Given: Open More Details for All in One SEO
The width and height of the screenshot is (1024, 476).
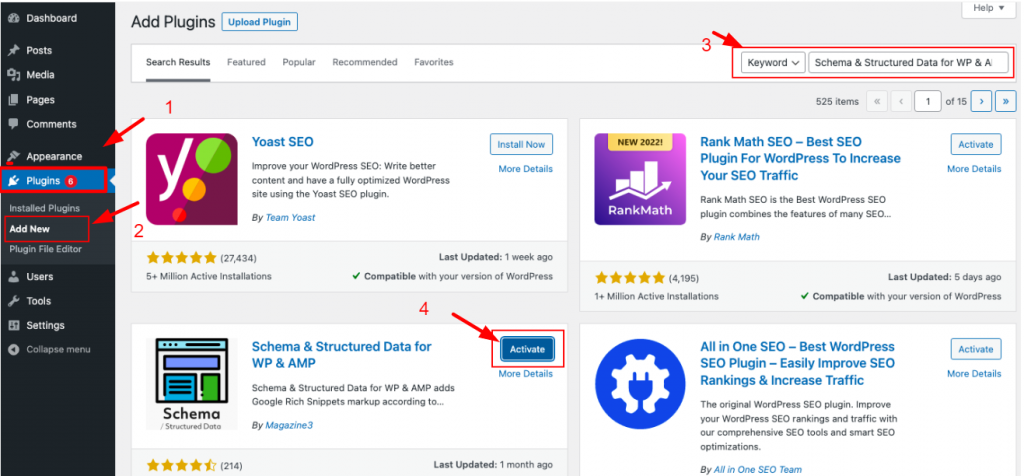Looking at the screenshot, I should [x=974, y=374].
